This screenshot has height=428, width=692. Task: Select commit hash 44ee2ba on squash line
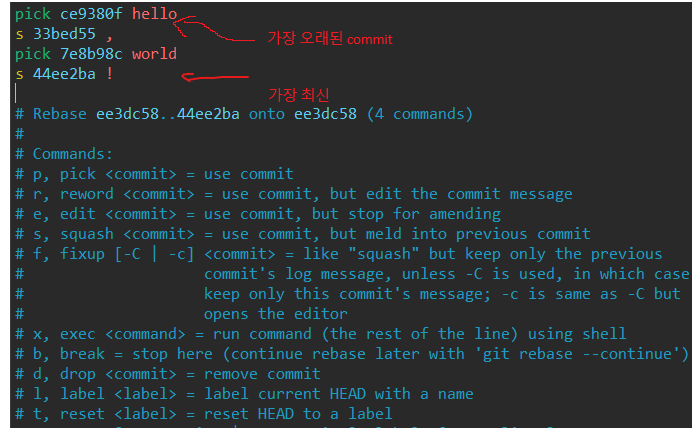[64, 74]
